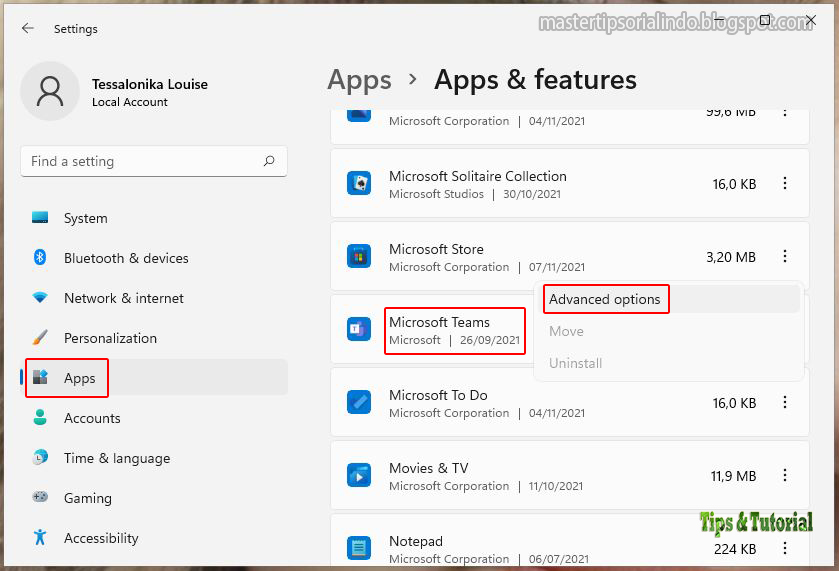This screenshot has height=571, width=839.
Task: Open Gaming settings
Action: click(x=154, y=498)
